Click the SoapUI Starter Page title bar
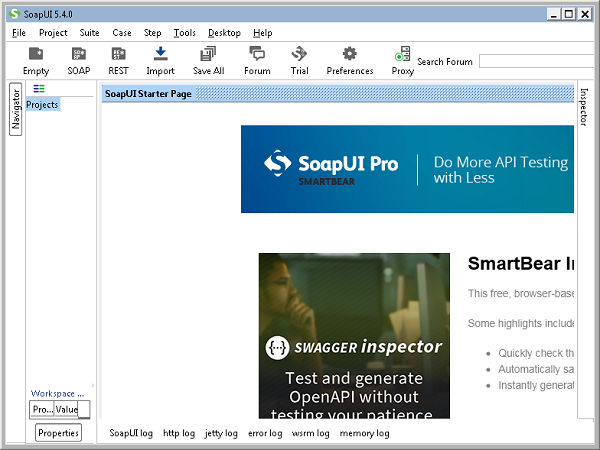The width and height of the screenshot is (600, 450). [338, 94]
